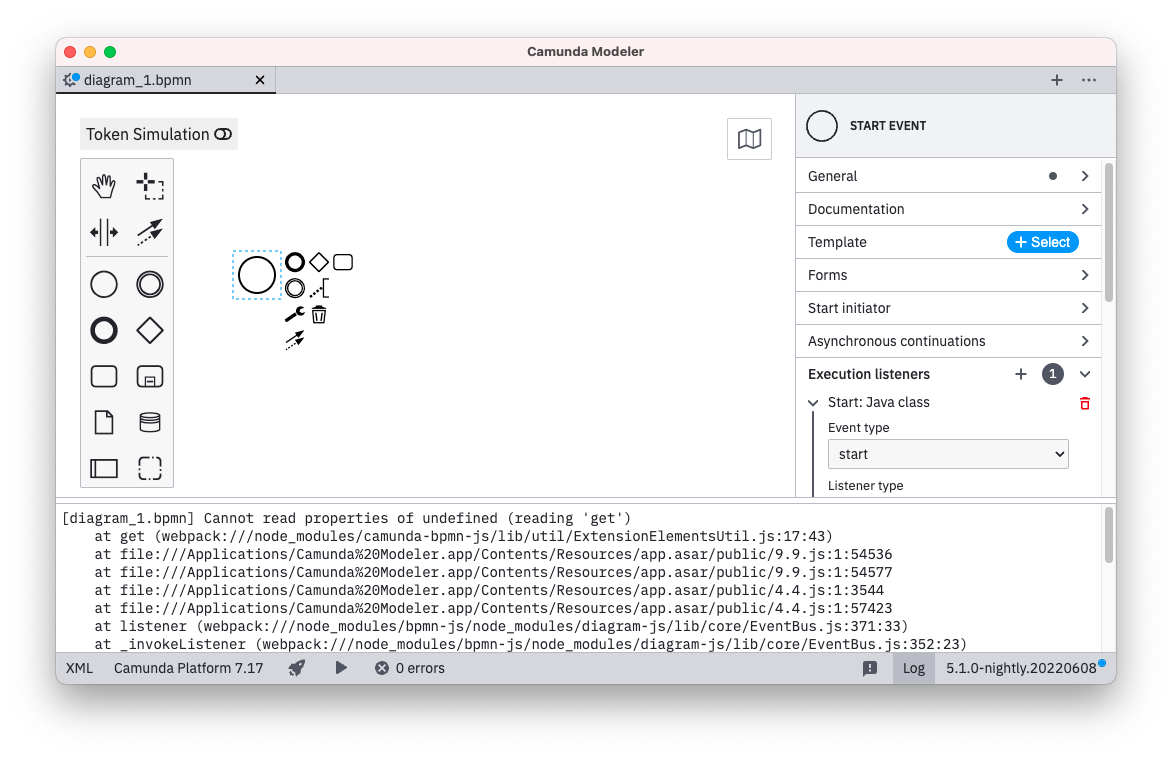1172x758 pixels.
Task: Select the Hand tool in the palette
Action: (104, 185)
